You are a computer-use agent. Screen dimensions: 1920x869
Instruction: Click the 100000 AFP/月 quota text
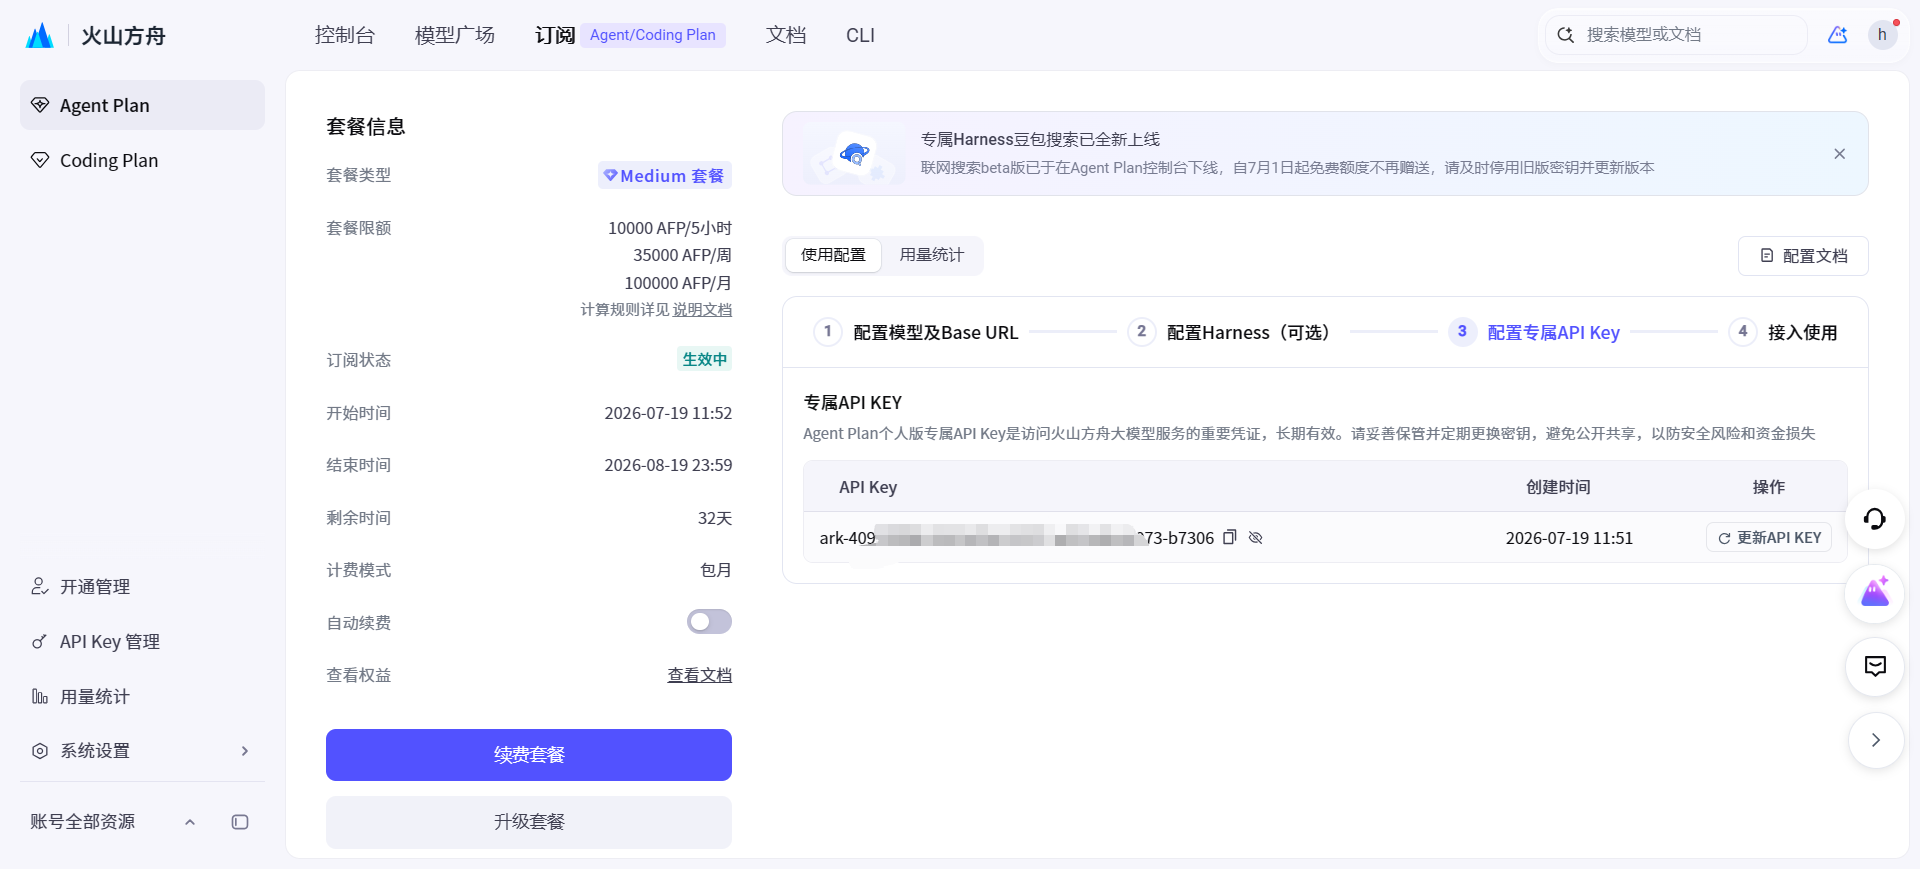click(x=678, y=283)
